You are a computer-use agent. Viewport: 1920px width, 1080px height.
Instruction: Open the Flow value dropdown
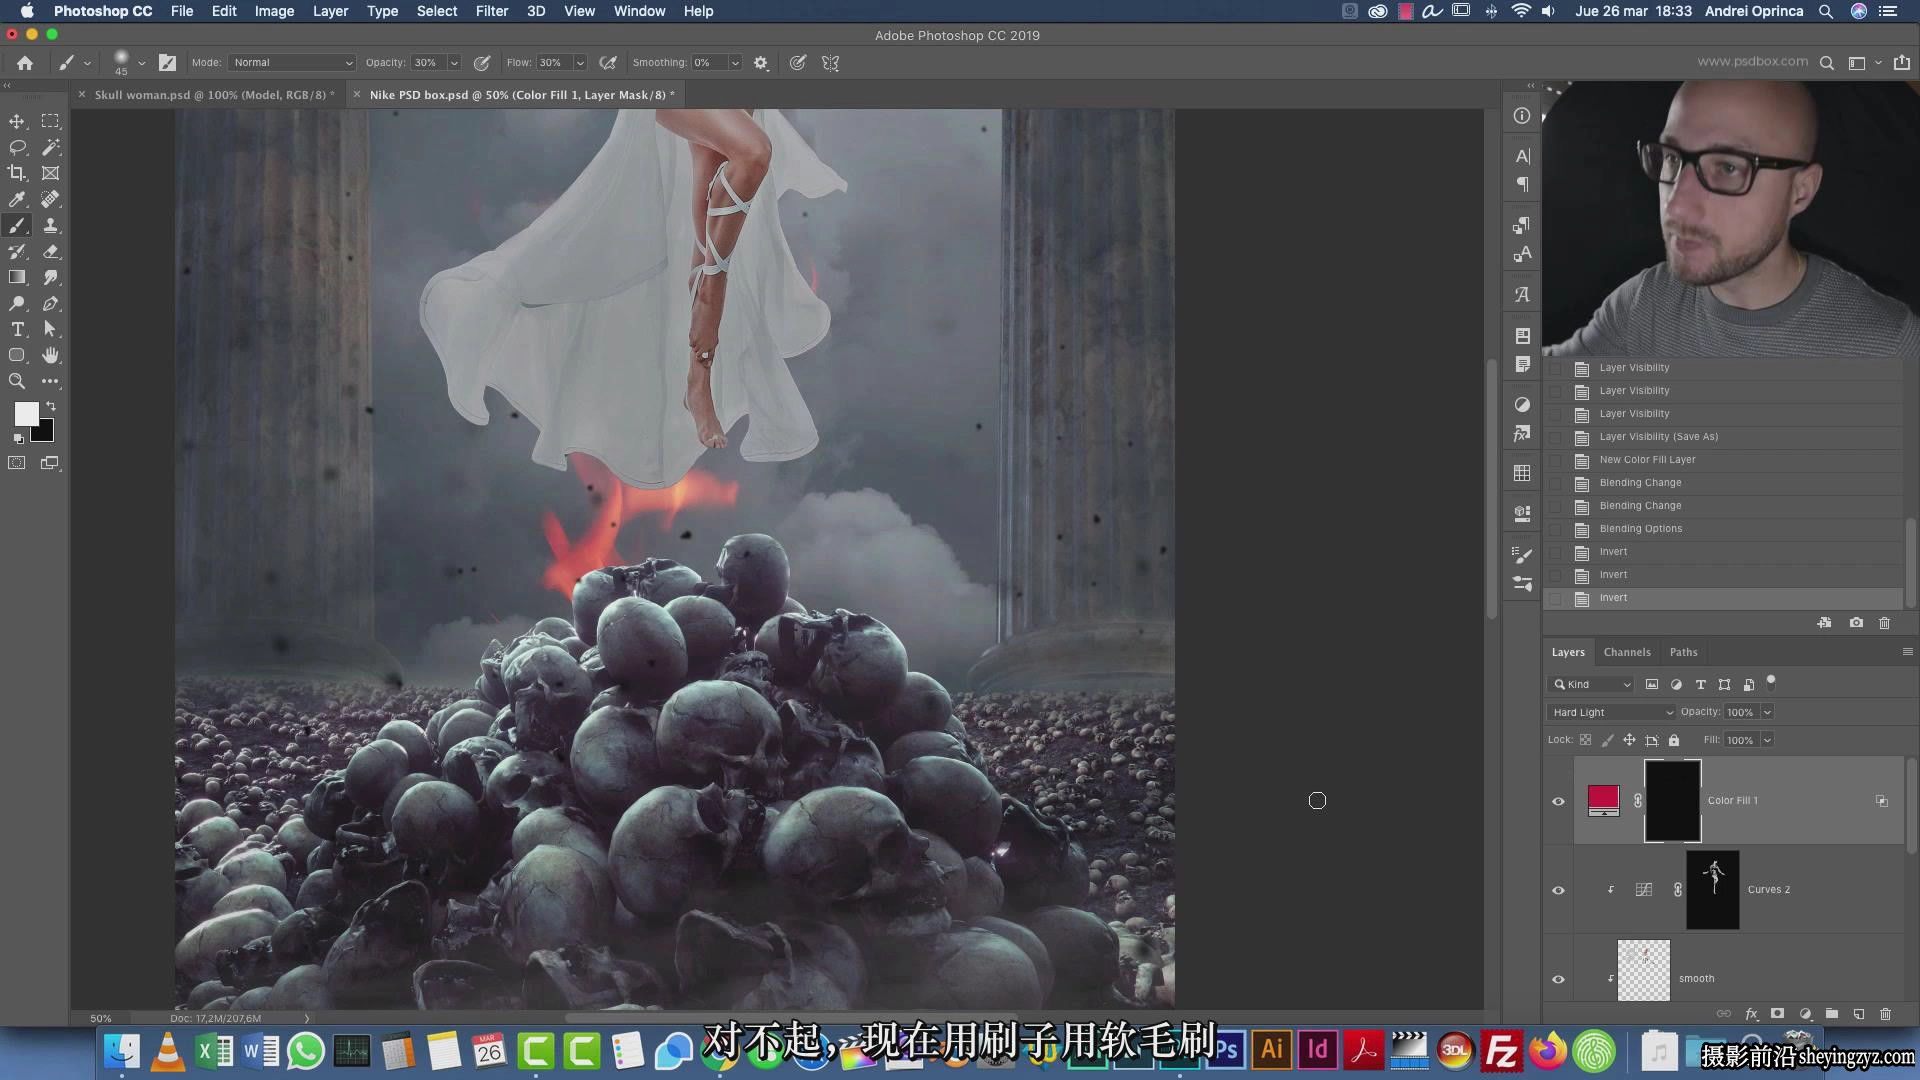(x=580, y=62)
